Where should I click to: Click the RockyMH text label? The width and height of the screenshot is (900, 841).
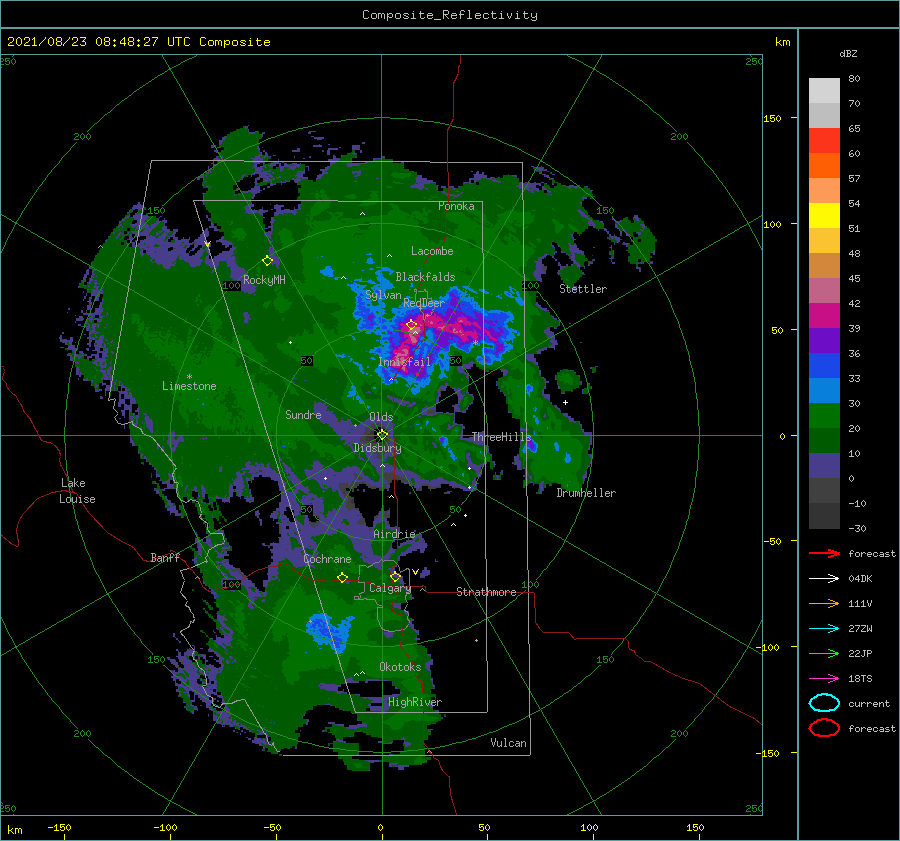click(264, 280)
